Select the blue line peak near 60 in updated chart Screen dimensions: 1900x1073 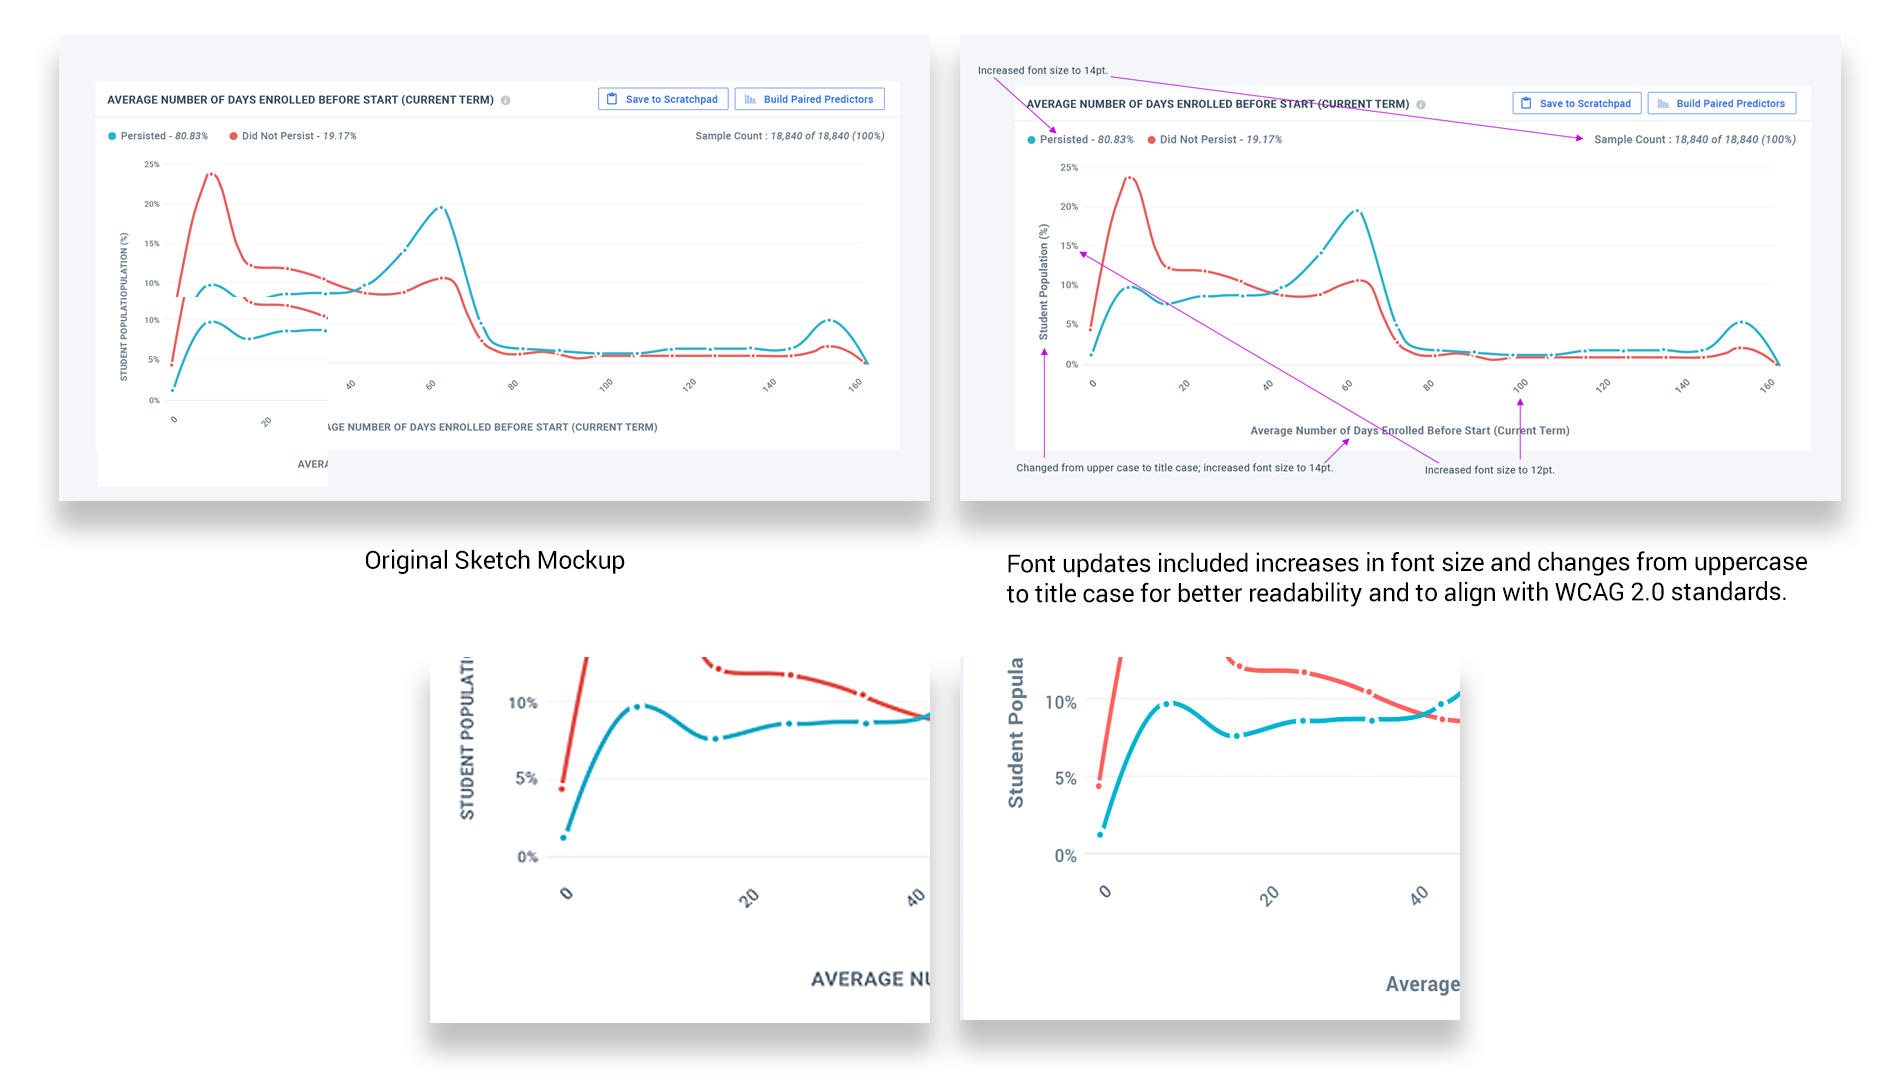(1356, 211)
